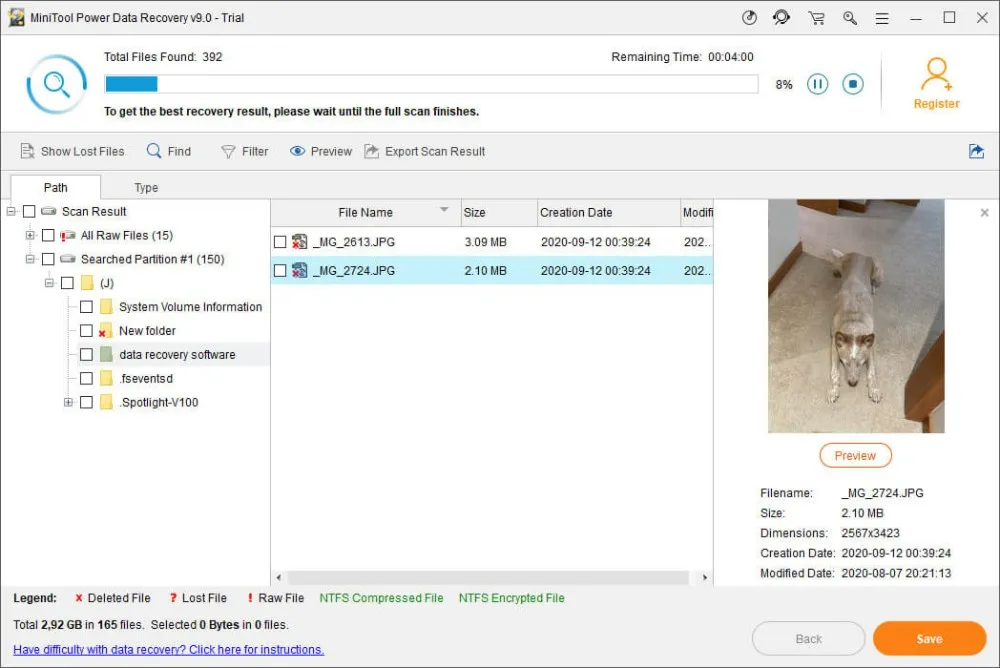The width and height of the screenshot is (1000, 668).
Task: Click the Register user icon
Action: coord(936,74)
